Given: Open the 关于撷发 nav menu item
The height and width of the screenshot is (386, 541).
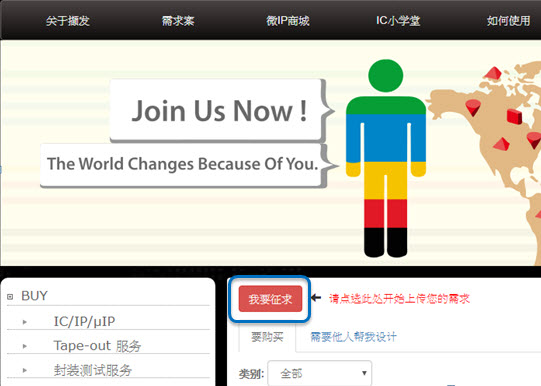Looking at the screenshot, I should [68, 21].
